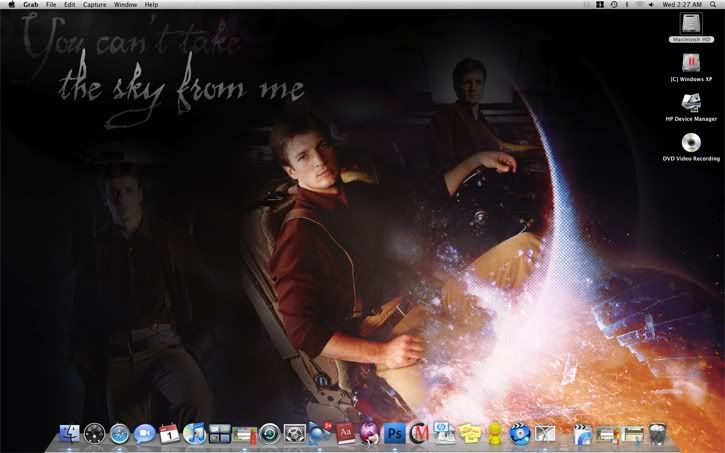Open the Window menu
Screen dimensions: 725x453
click(x=125, y=5)
